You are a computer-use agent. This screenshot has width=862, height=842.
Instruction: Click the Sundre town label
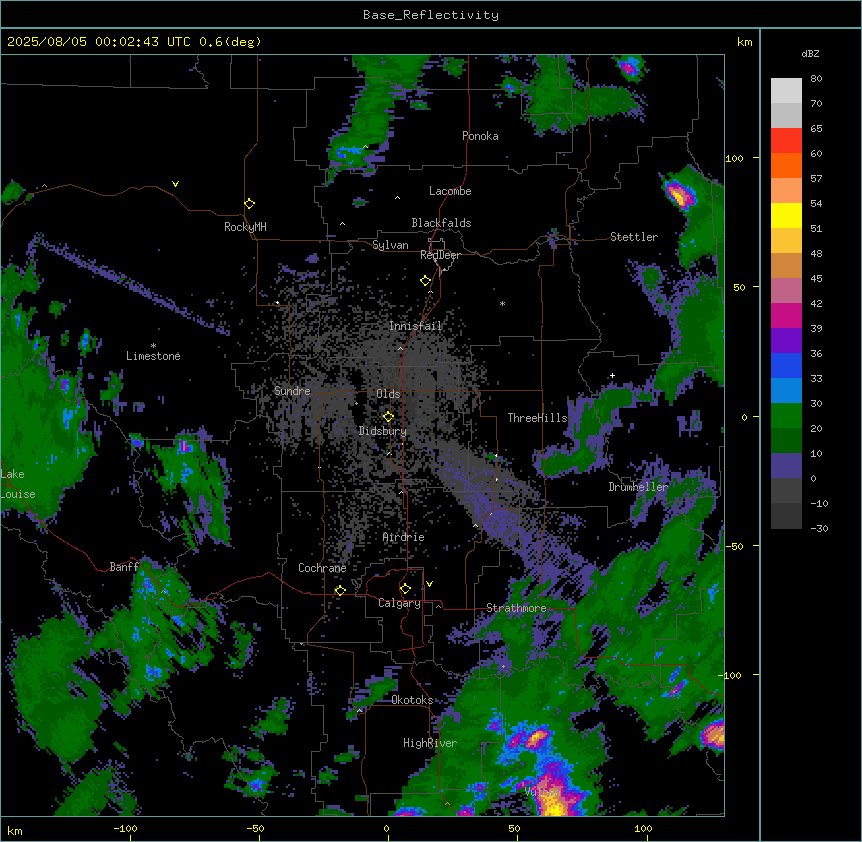pyautogui.click(x=292, y=391)
